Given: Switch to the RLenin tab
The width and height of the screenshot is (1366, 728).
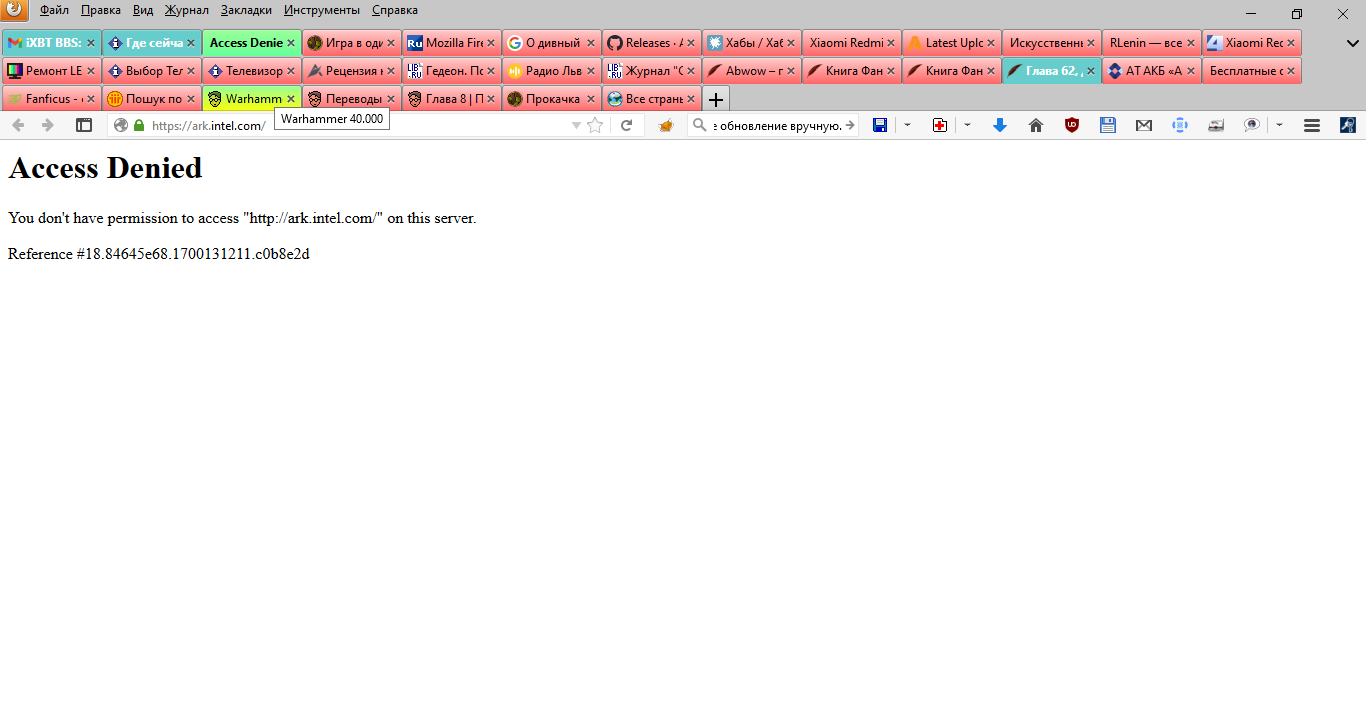Looking at the screenshot, I should 1152,43.
